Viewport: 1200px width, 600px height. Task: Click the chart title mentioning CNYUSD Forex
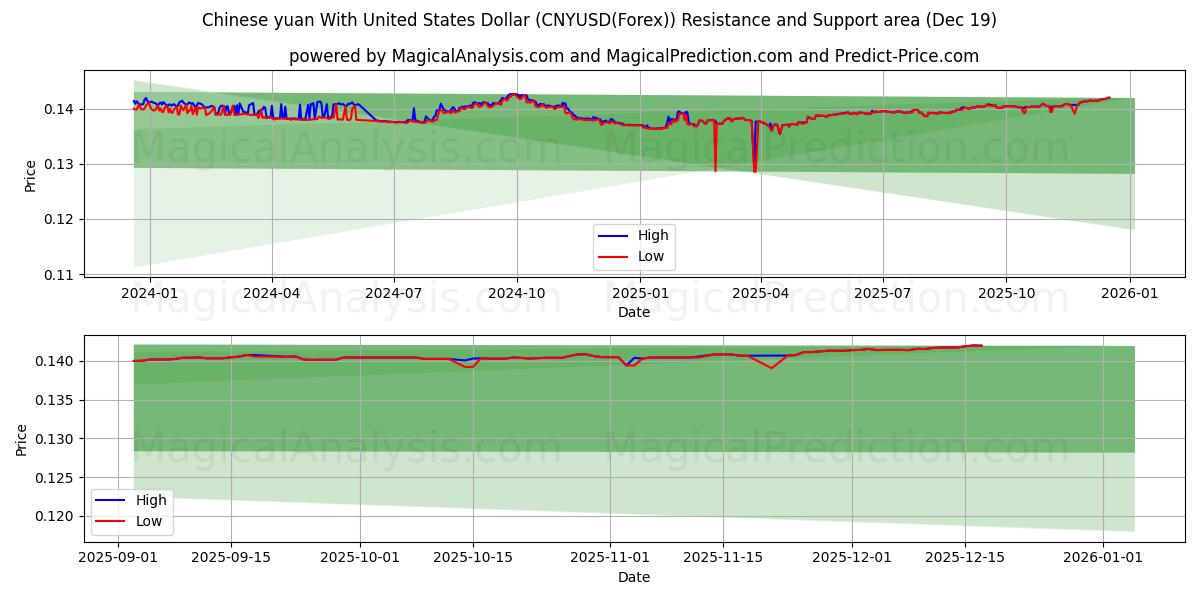tap(600, 18)
